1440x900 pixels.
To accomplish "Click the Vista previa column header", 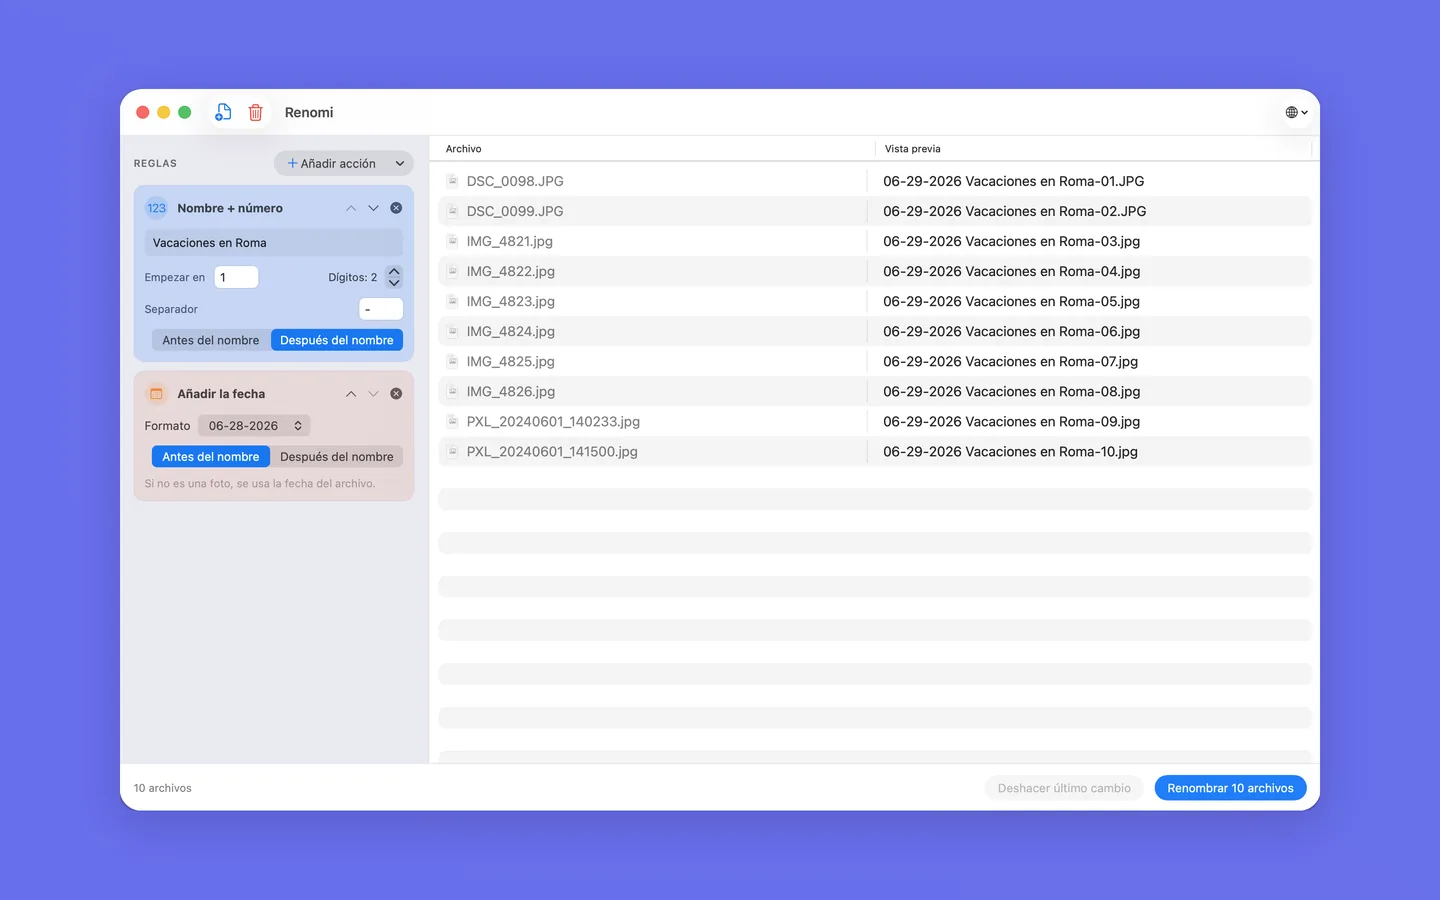I will [x=913, y=149].
